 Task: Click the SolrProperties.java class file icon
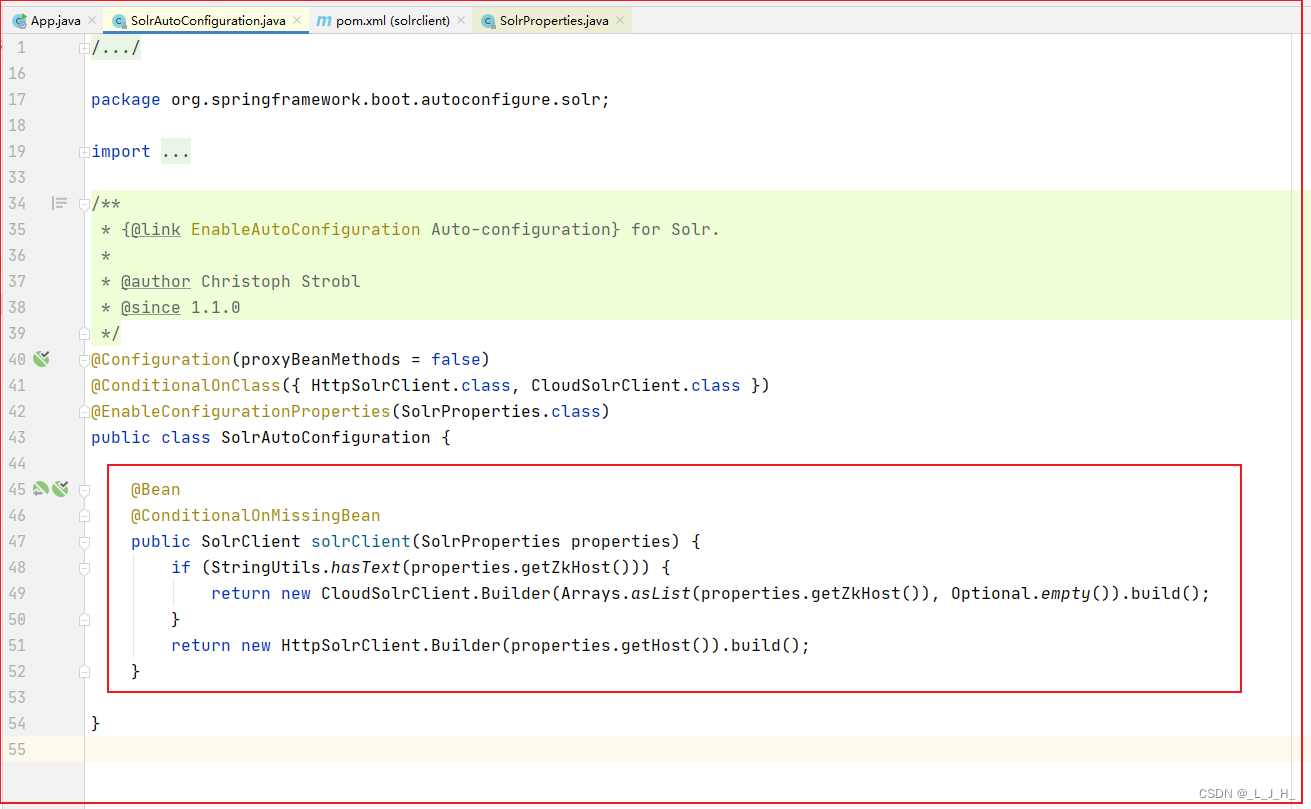coord(488,21)
